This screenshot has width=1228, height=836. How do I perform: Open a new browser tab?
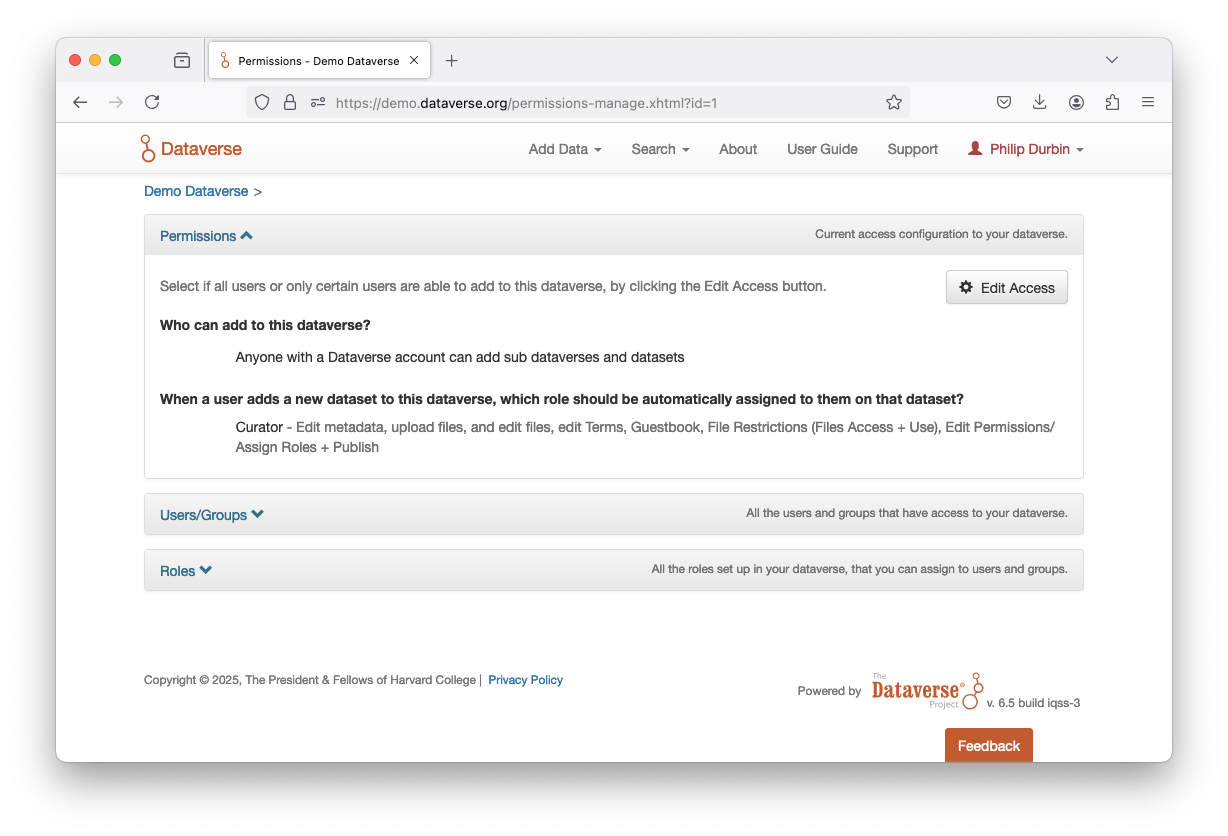tap(452, 61)
